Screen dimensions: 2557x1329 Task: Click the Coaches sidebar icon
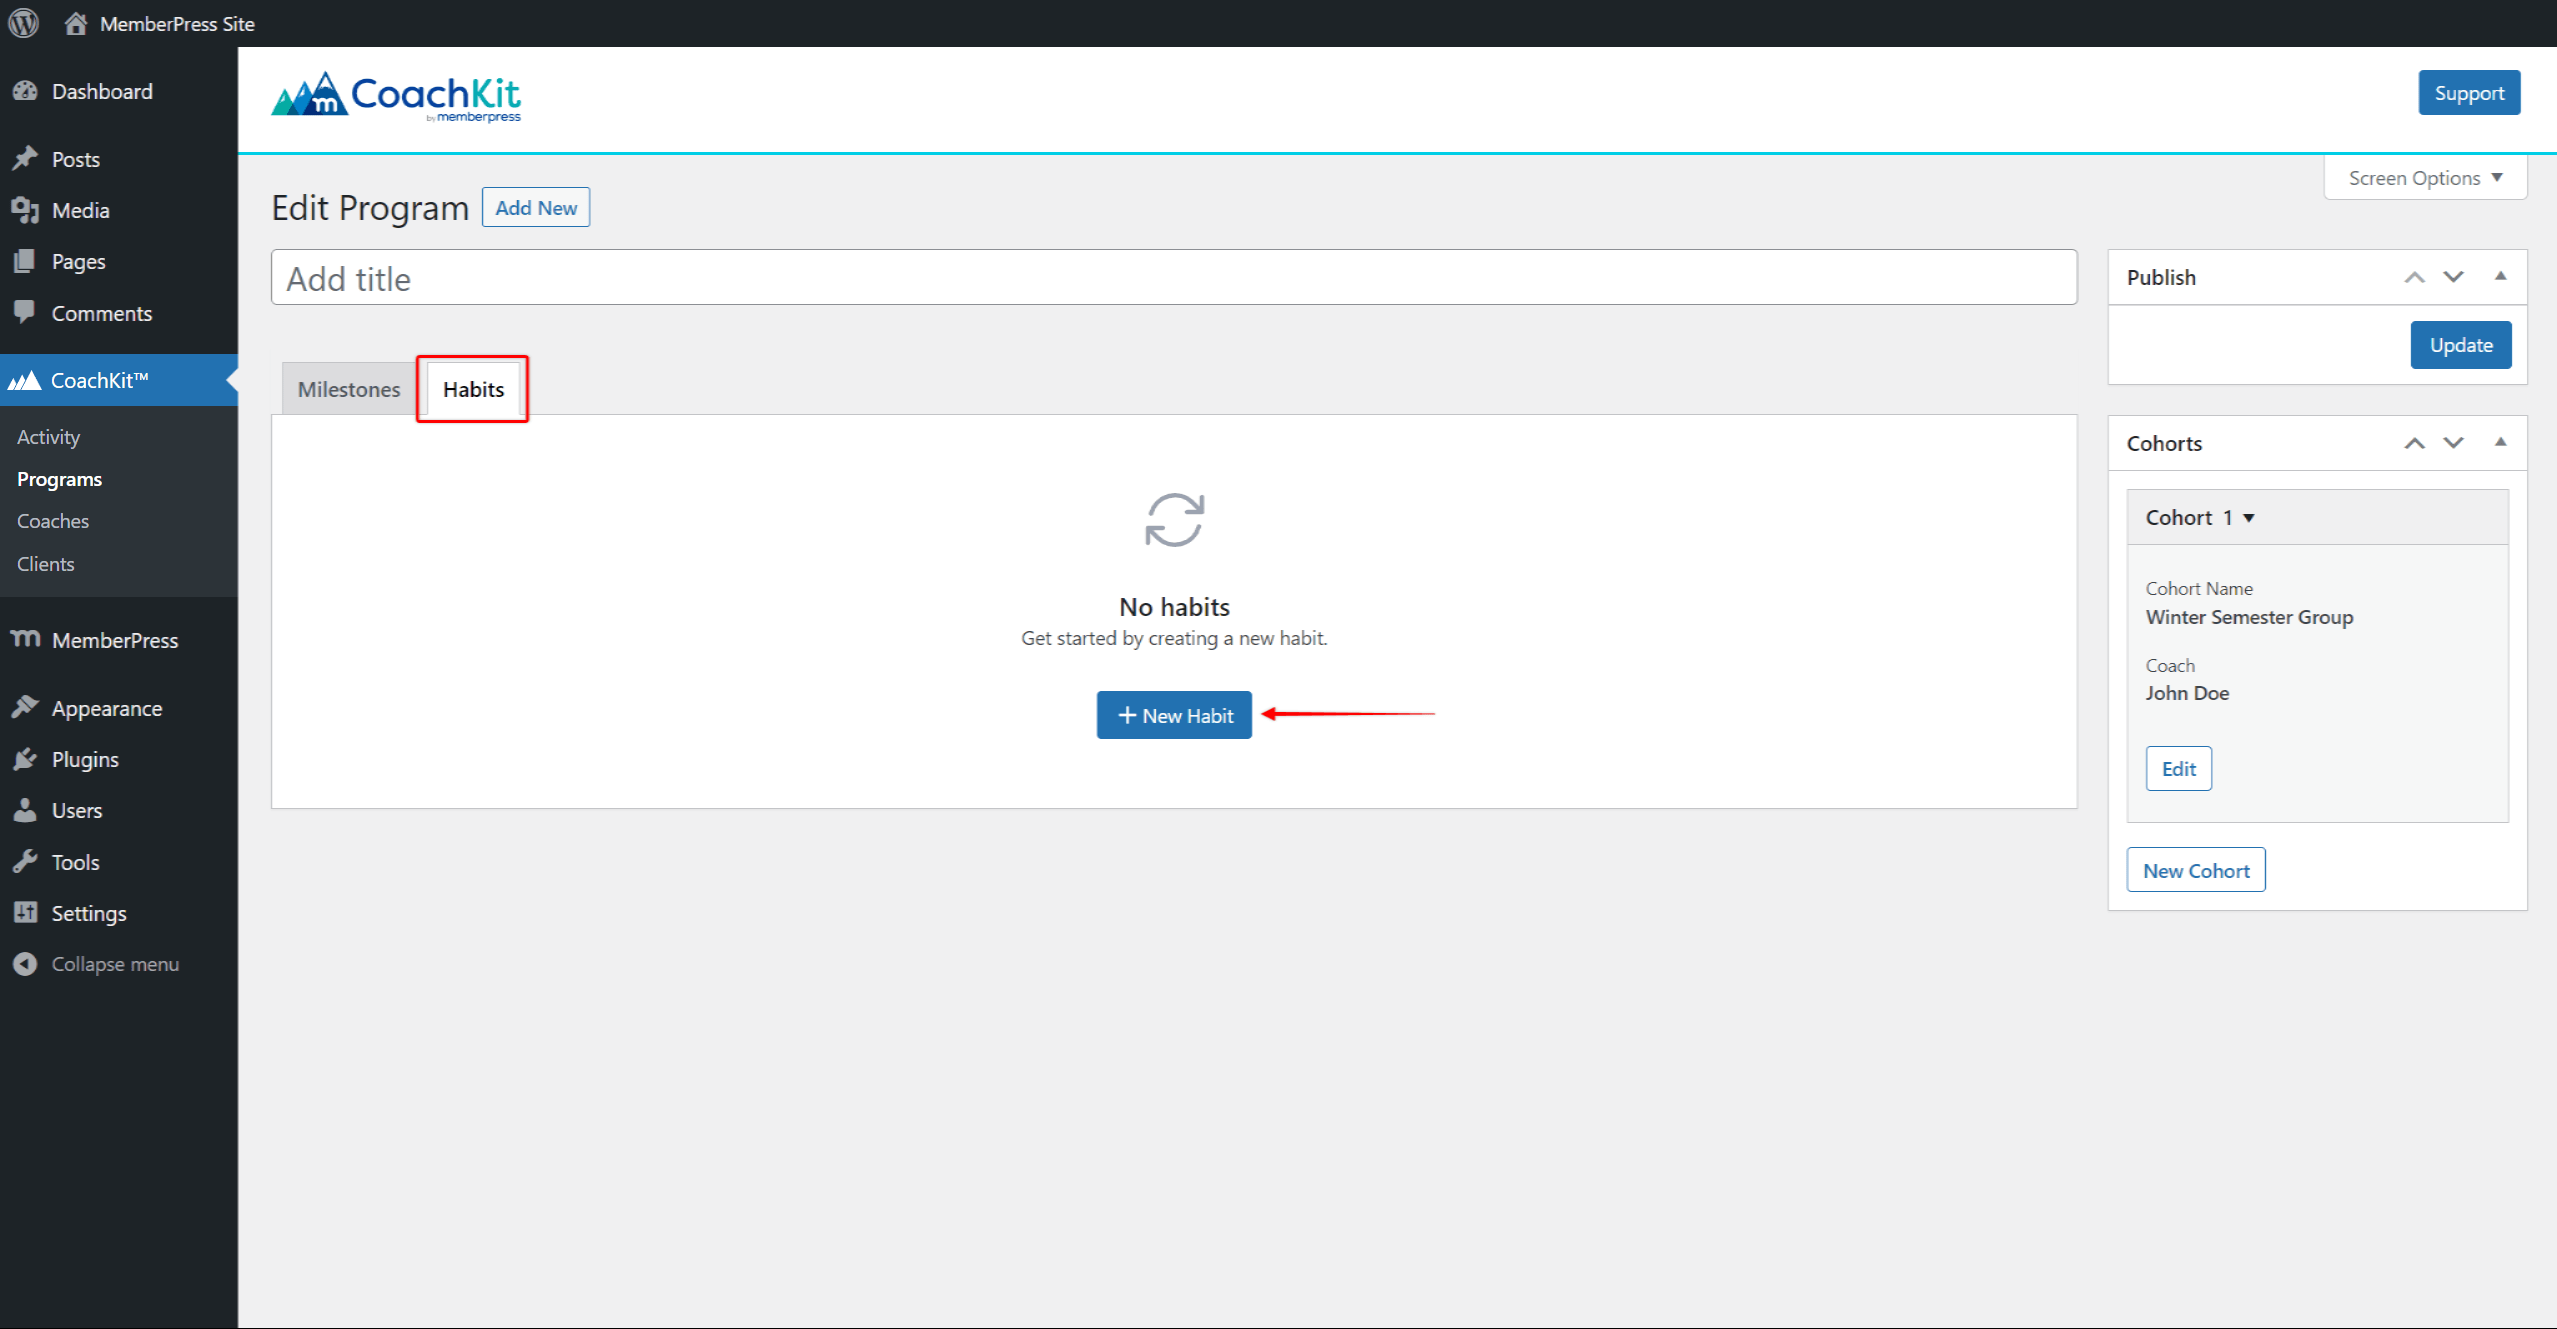tap(49, 519)
